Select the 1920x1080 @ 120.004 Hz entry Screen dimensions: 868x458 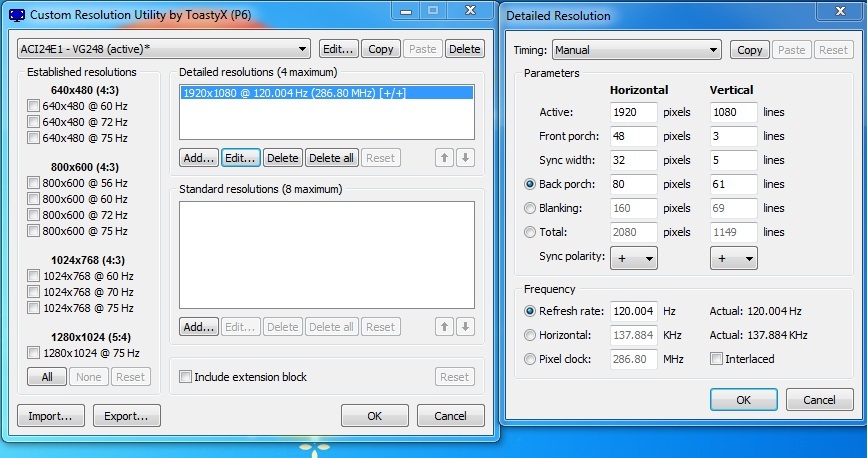[x=295, y=93]
